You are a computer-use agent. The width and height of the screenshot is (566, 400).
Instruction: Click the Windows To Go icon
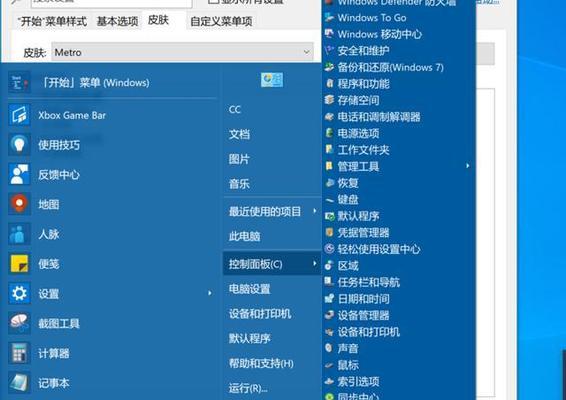point(329,17)
